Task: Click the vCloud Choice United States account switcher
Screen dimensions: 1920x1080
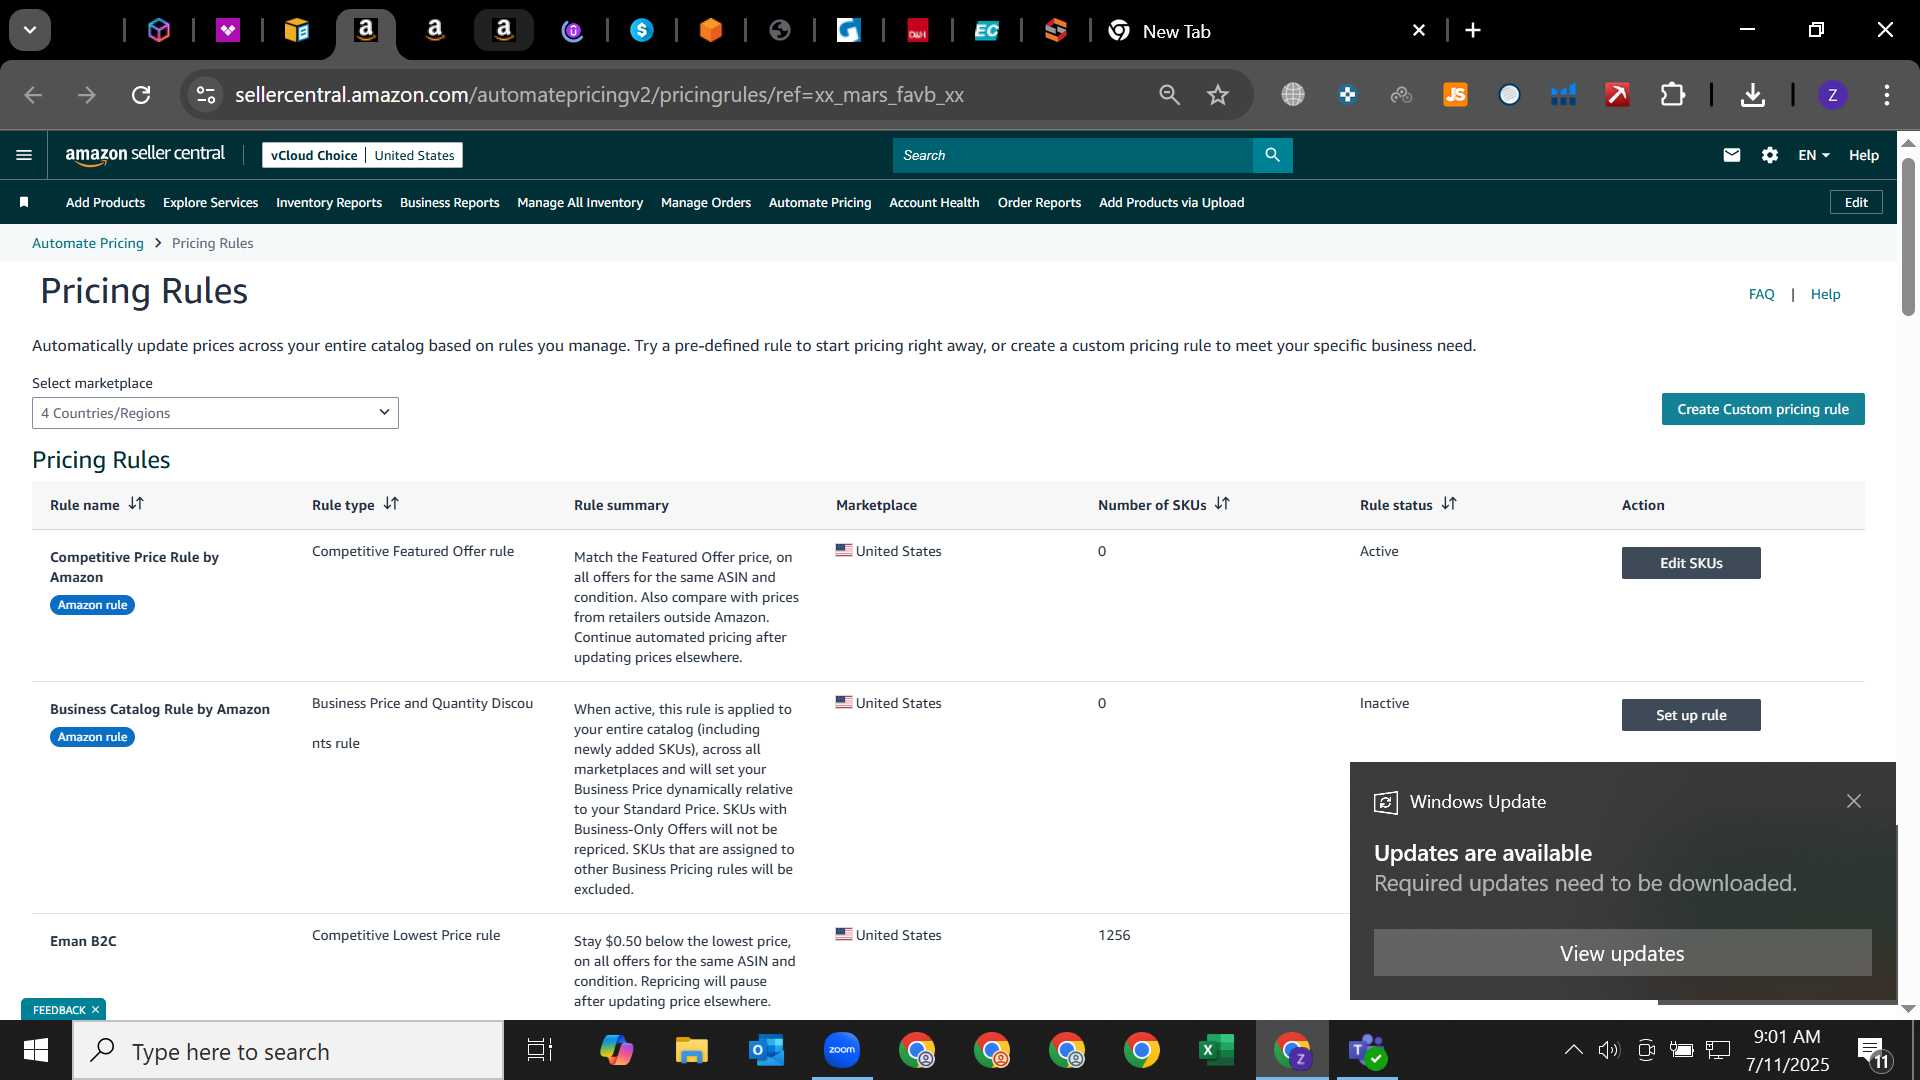Action: tap(362, 155)
